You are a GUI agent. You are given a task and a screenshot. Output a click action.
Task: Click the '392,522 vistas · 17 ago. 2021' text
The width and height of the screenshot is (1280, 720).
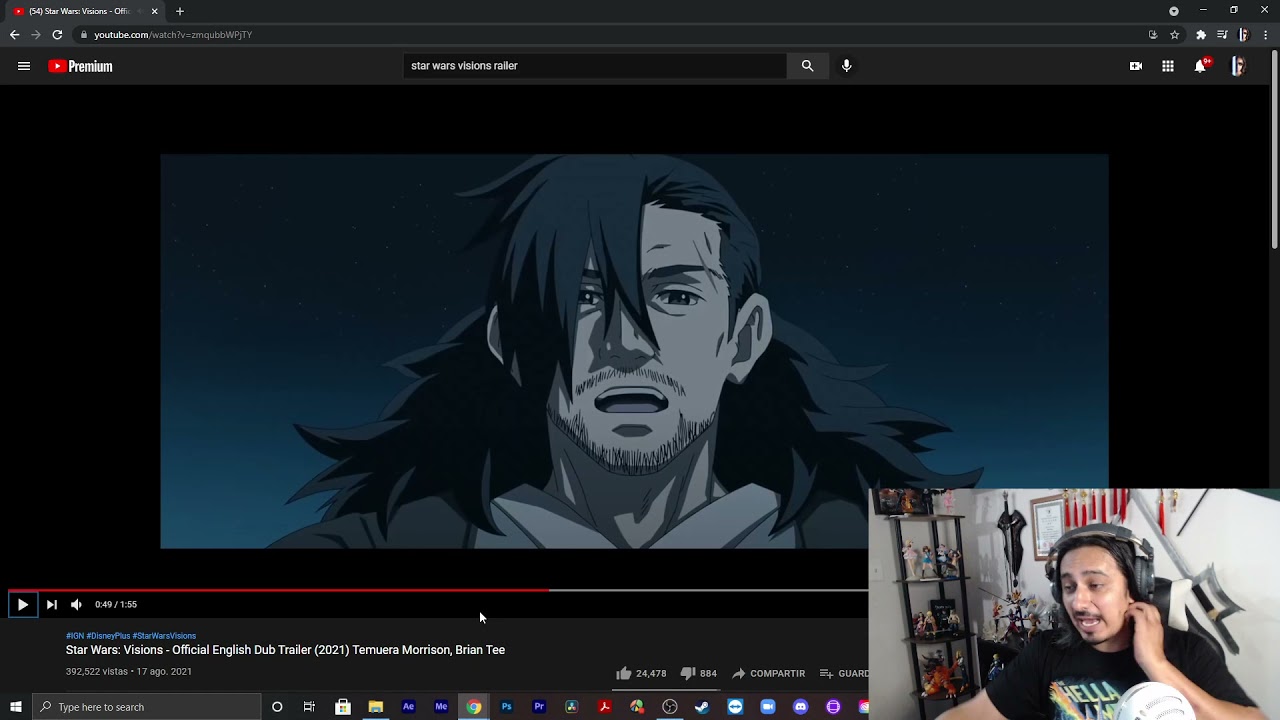pos(129,672)
